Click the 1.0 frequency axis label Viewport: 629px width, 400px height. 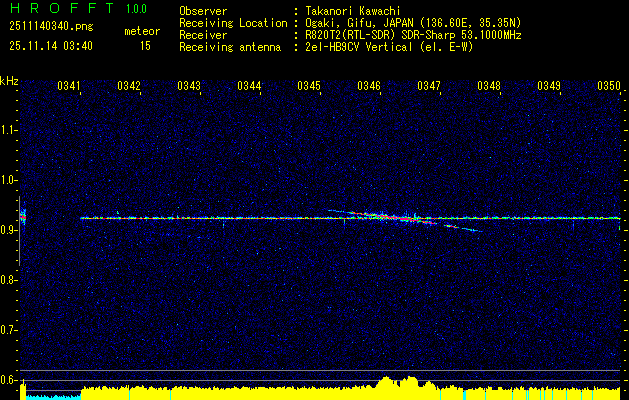click(8, 180)
